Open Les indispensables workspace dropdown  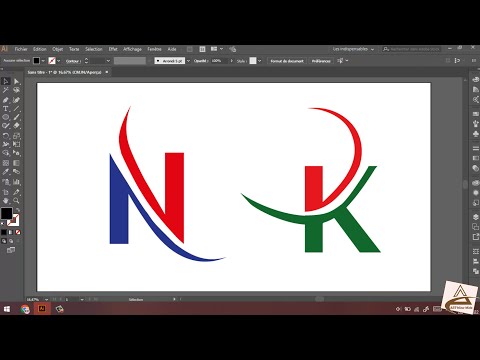coord(353,49)
